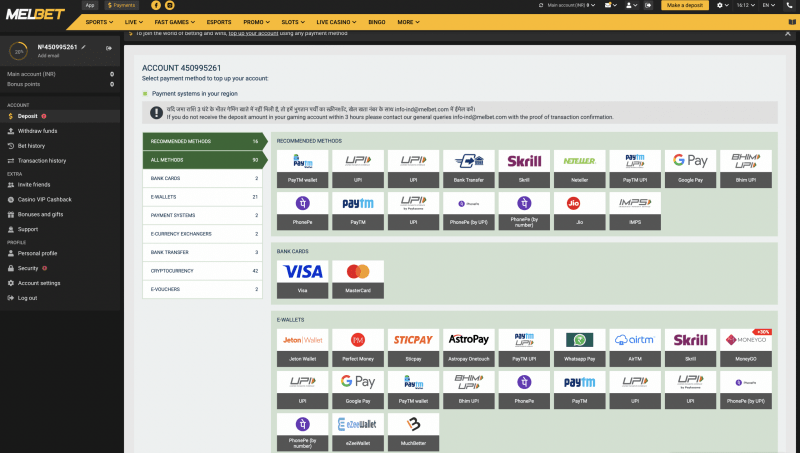Open the Live Casino dropdown

pos(340,21)
